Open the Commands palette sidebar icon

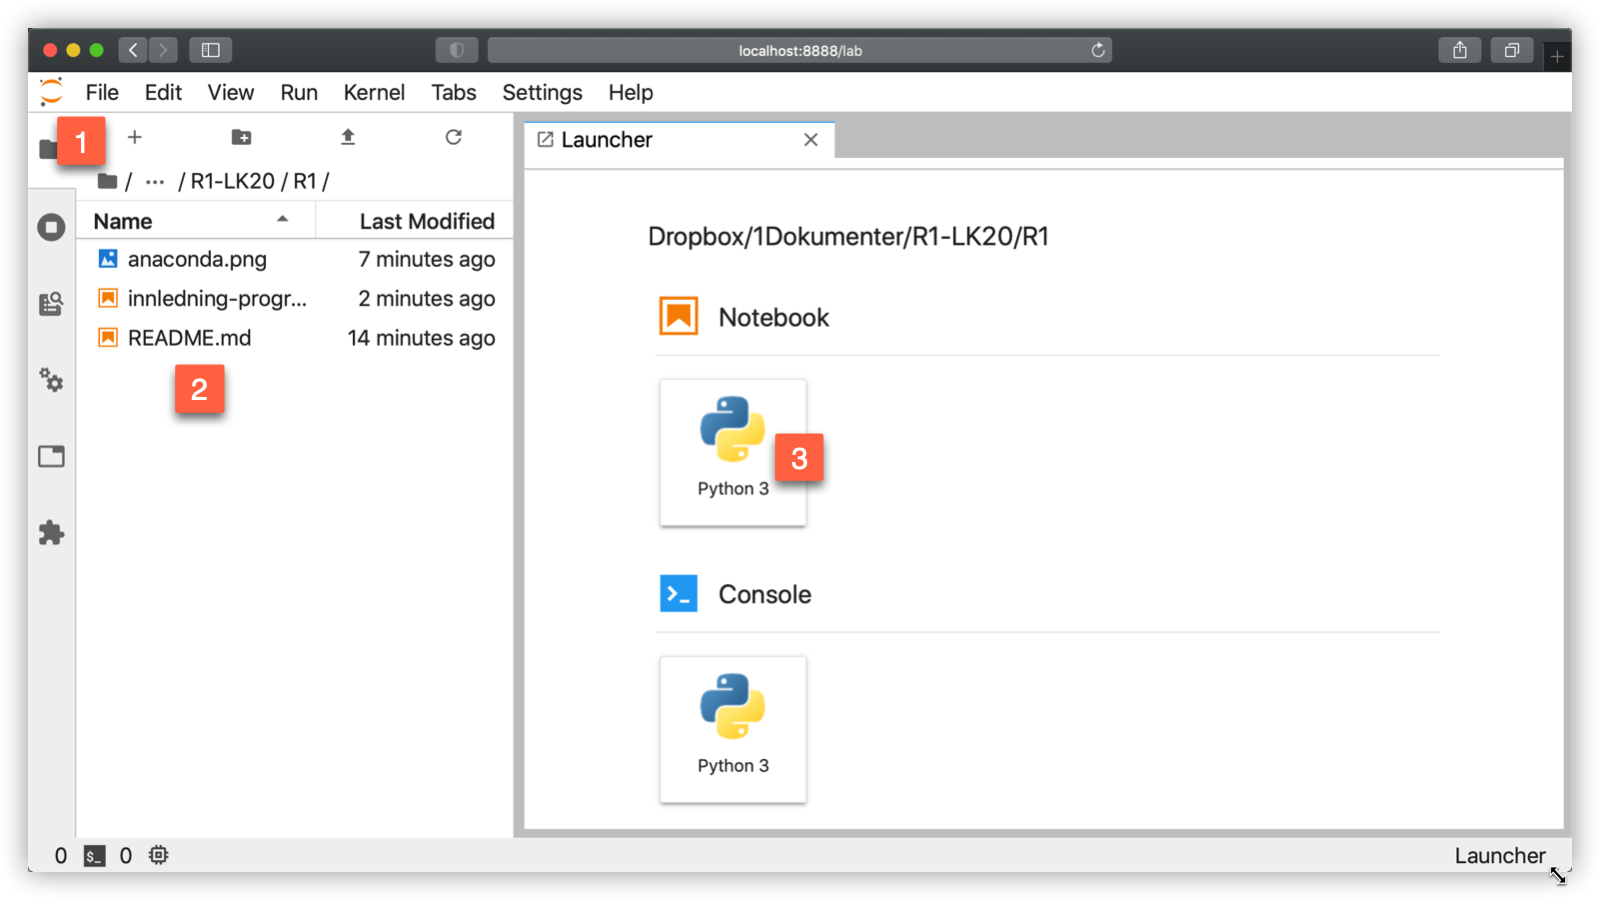pyautogui.click(x=51, y=304)
